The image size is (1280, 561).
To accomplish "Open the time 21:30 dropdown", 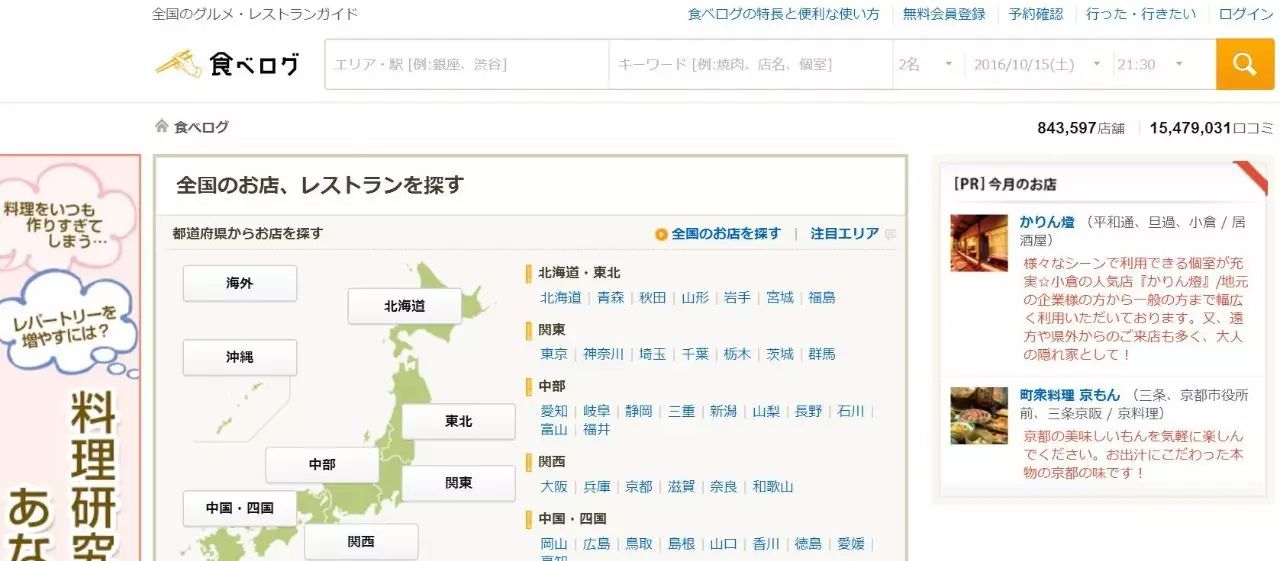I will (1151, 64).
